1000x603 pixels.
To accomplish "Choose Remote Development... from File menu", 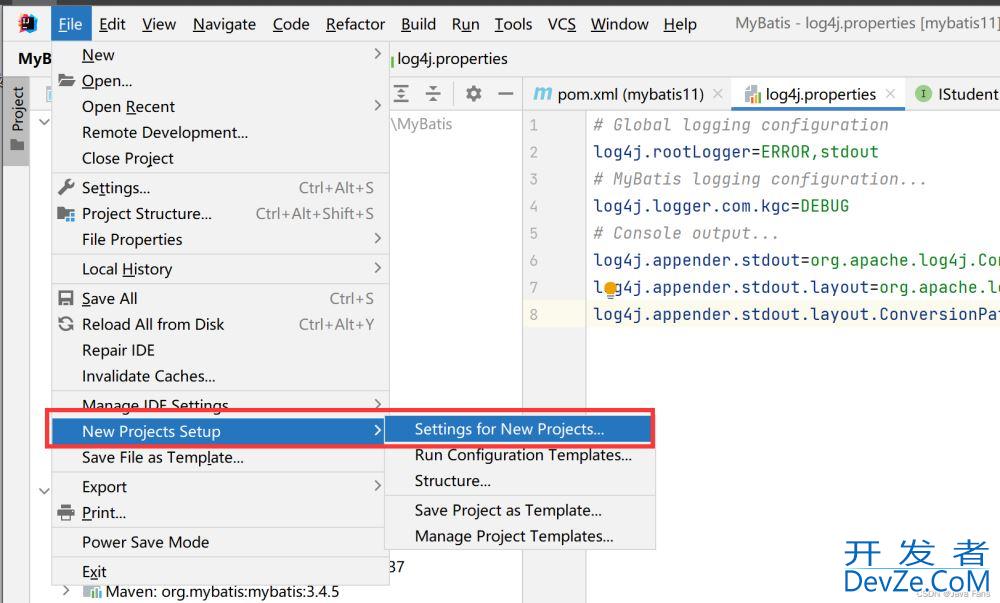I will tap(220, 132).
